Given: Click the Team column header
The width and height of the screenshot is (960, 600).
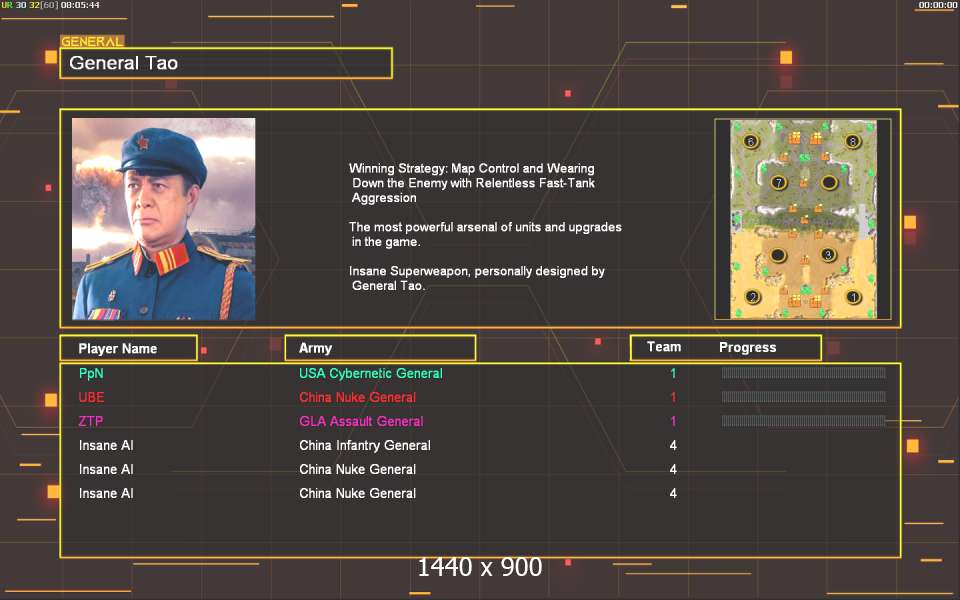Looking at the screenshot, I should click(664, 347).
